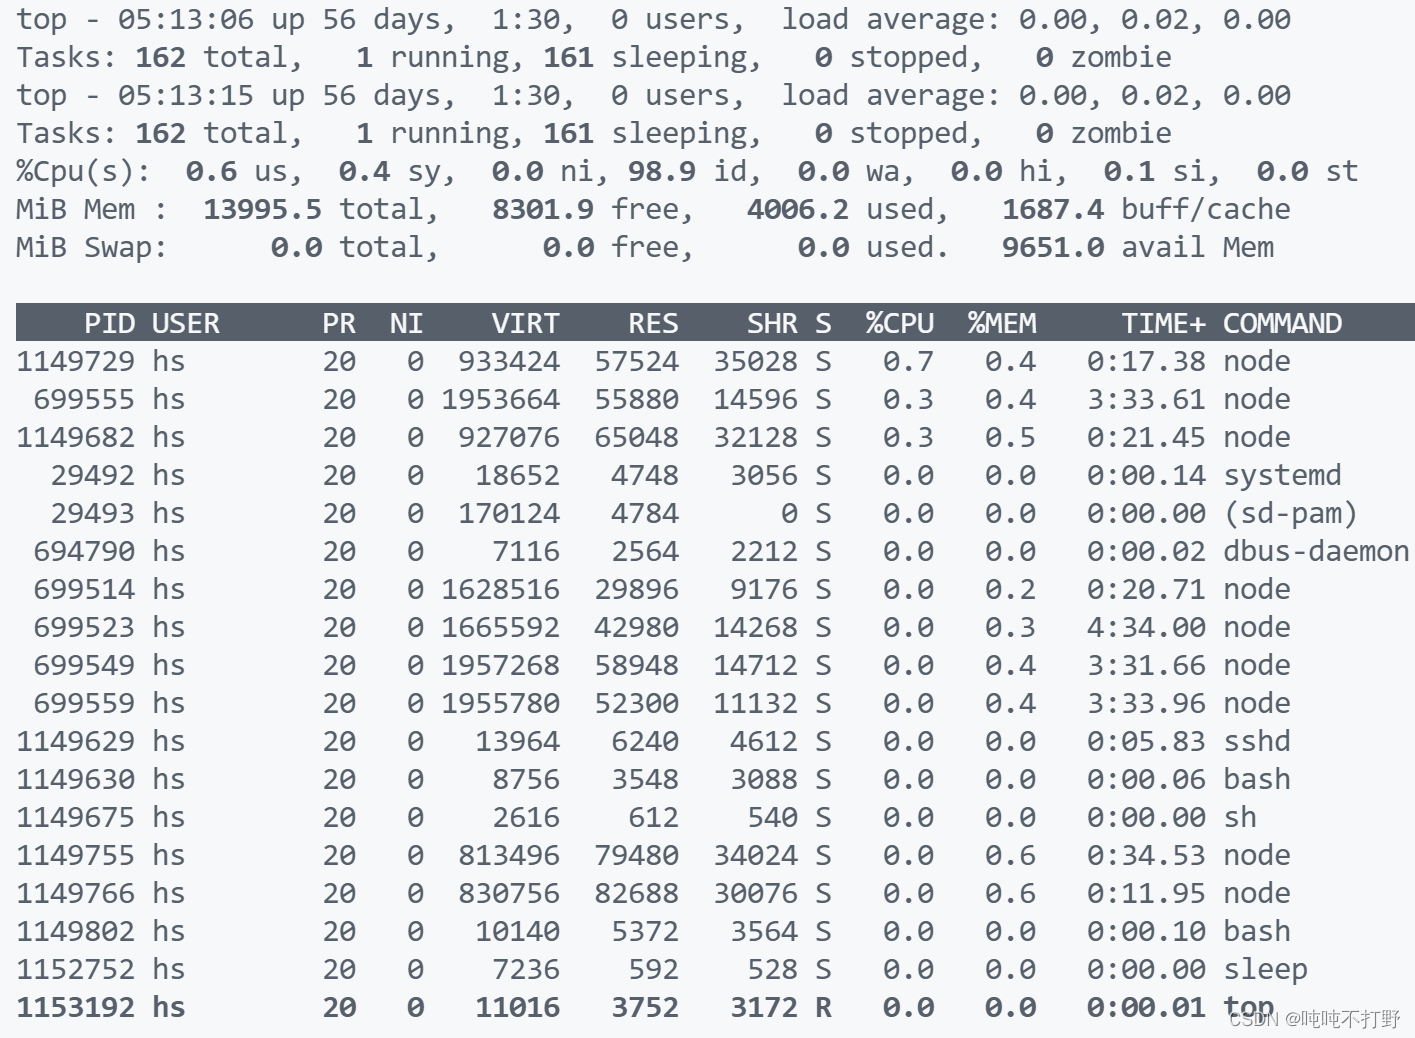
Task: Select PID 1153192 in process list
Action: [x=75, y=1007]
